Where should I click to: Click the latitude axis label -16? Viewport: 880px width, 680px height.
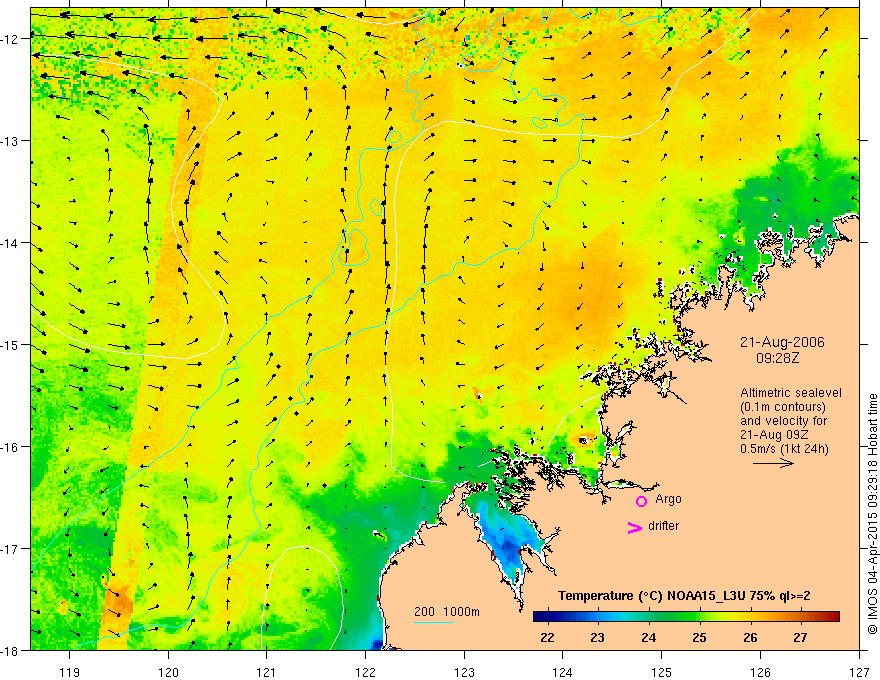[x=10, y=447]
